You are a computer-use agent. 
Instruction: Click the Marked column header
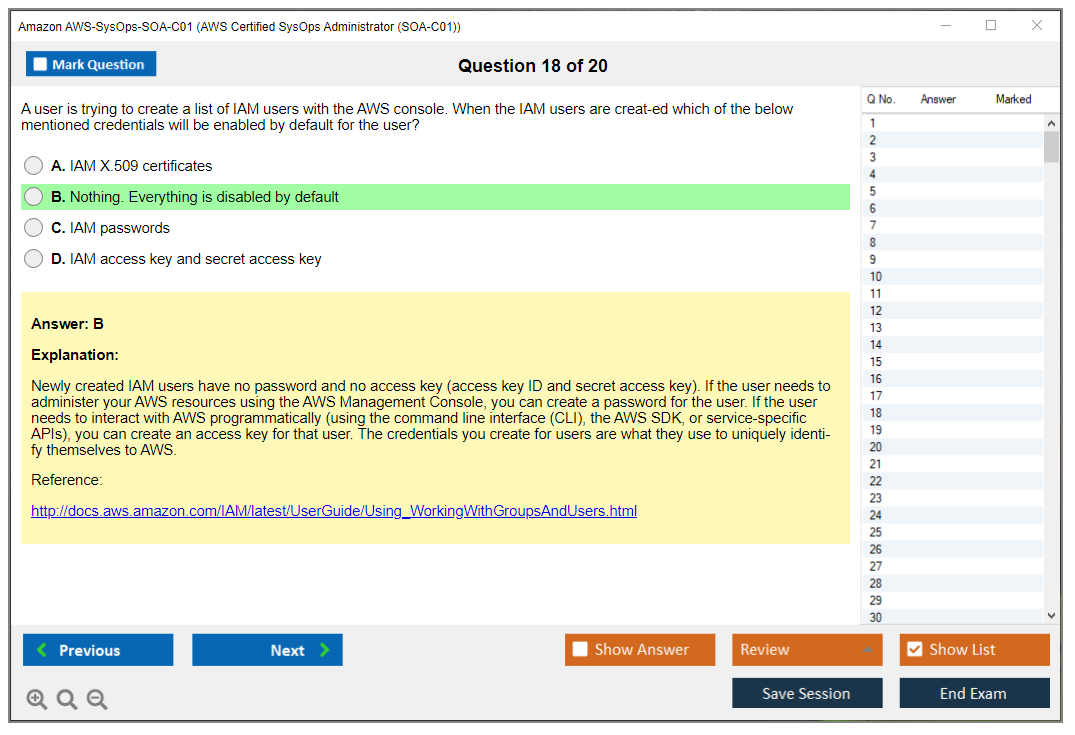pos(1013,99)
